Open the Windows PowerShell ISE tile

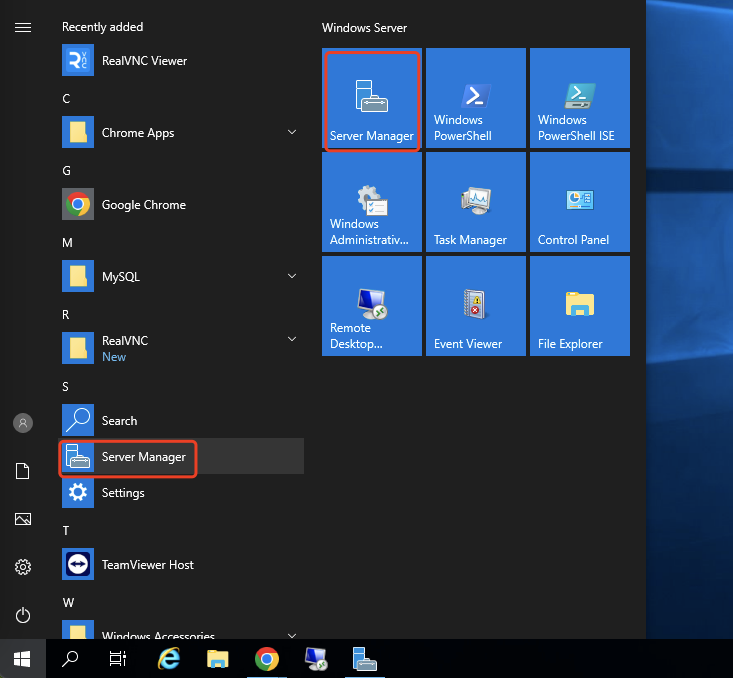(x=580, y=98)
